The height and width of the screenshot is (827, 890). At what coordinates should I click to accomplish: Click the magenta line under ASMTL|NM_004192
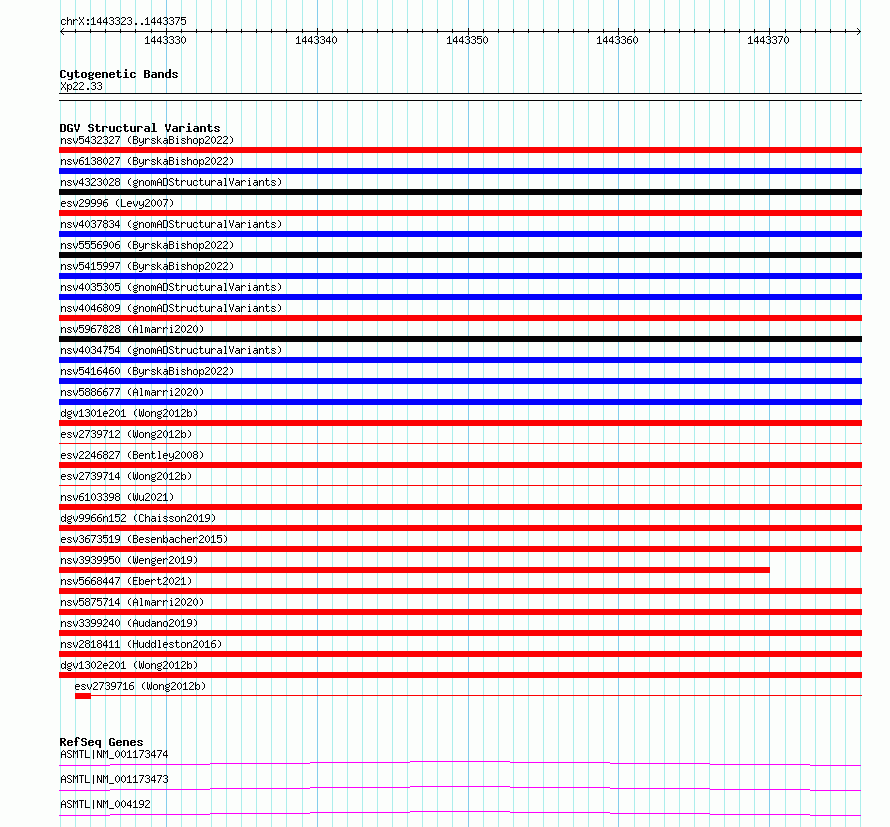pyautogui.click(x=460, y=813)
